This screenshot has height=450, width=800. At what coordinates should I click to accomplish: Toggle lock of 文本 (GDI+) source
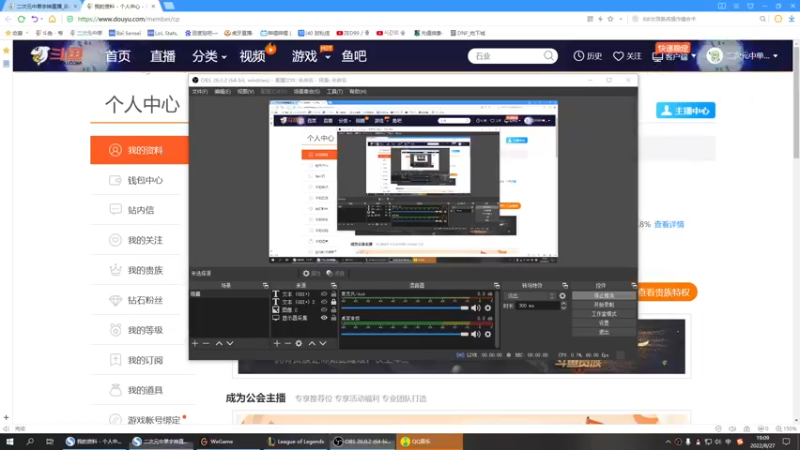[x=334, y=294]
